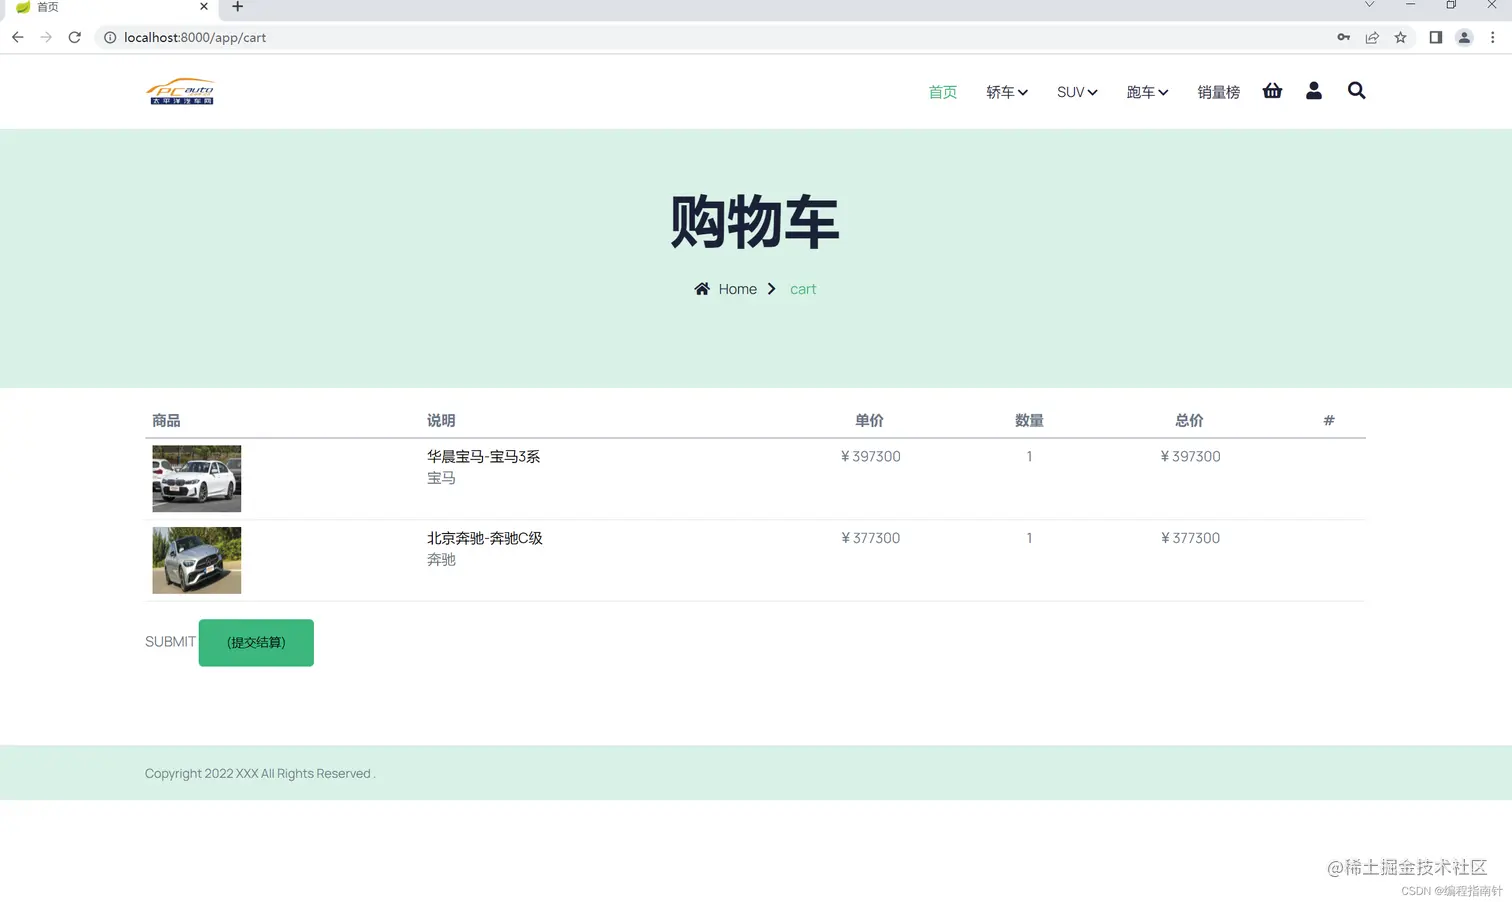Click home icon in breadcrumb
The height and width of the screenshot is (902, 1512).
tap(702, 289)
